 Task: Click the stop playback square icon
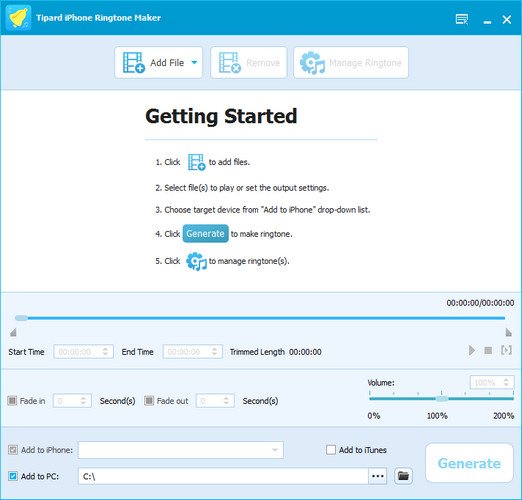pos(488,350)
